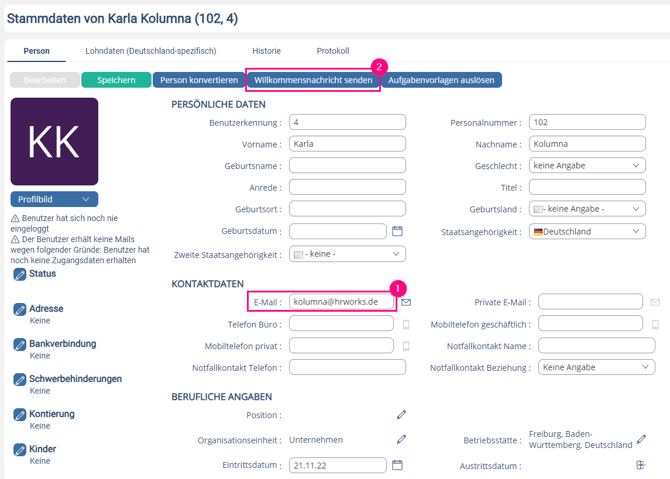This screenshot has height=479, width=670.
Task: Click the edit pencil icon beside Adresse
Action: 20,310
